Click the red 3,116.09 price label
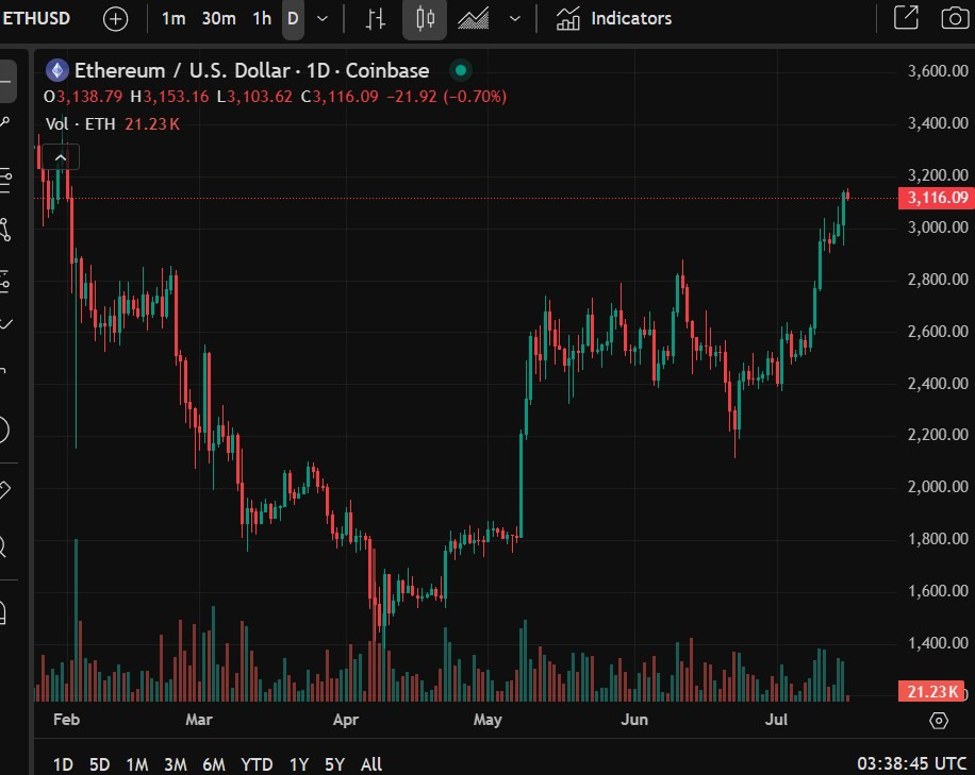975x775 pixels. pos(936,197)
